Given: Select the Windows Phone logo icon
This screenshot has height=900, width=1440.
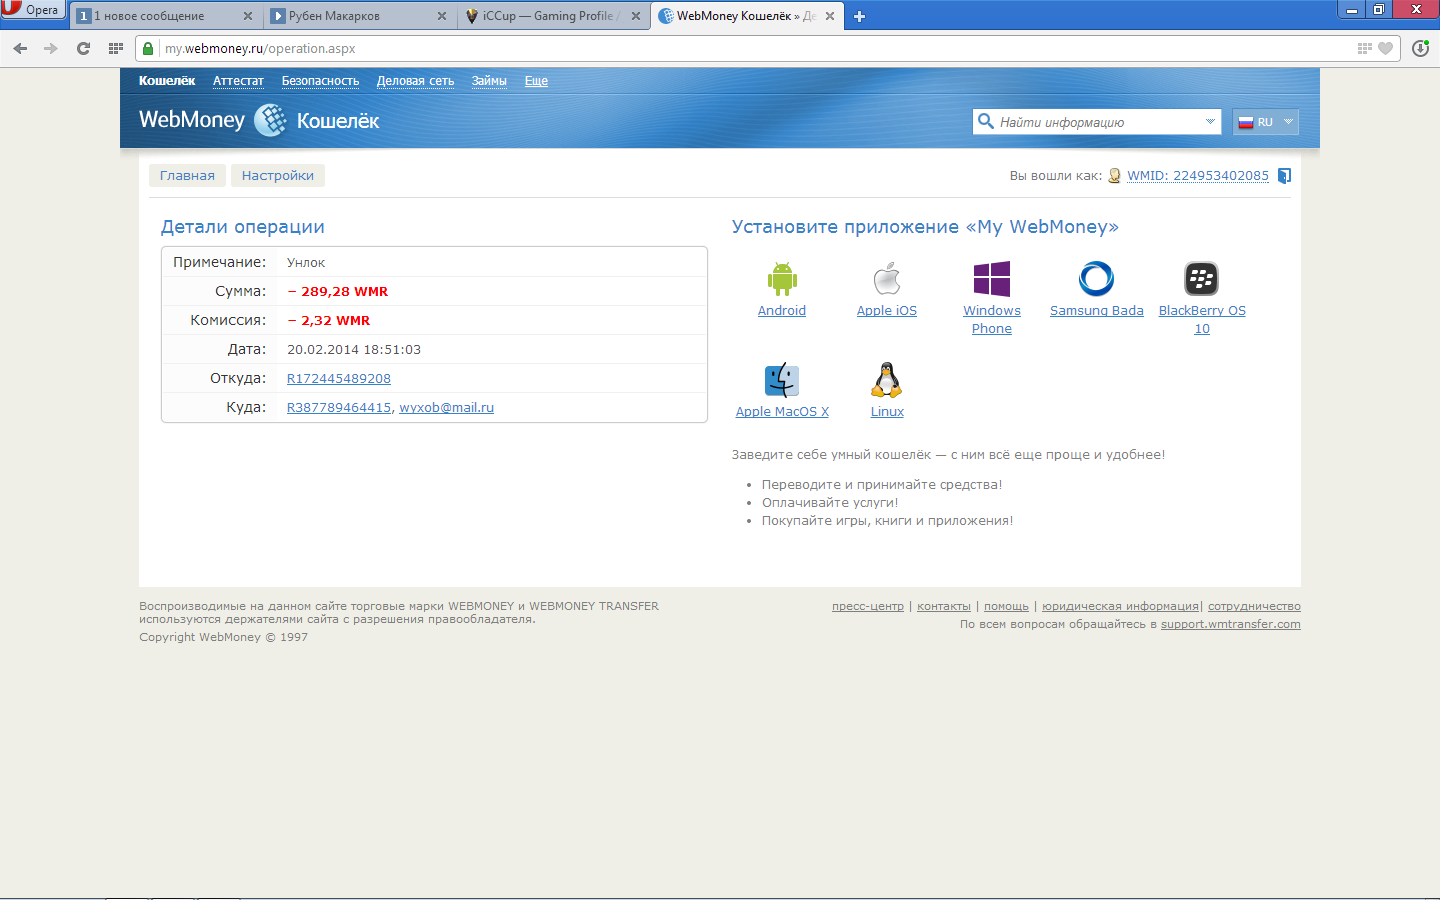Looking at the screenshot, I should [992, 279].
